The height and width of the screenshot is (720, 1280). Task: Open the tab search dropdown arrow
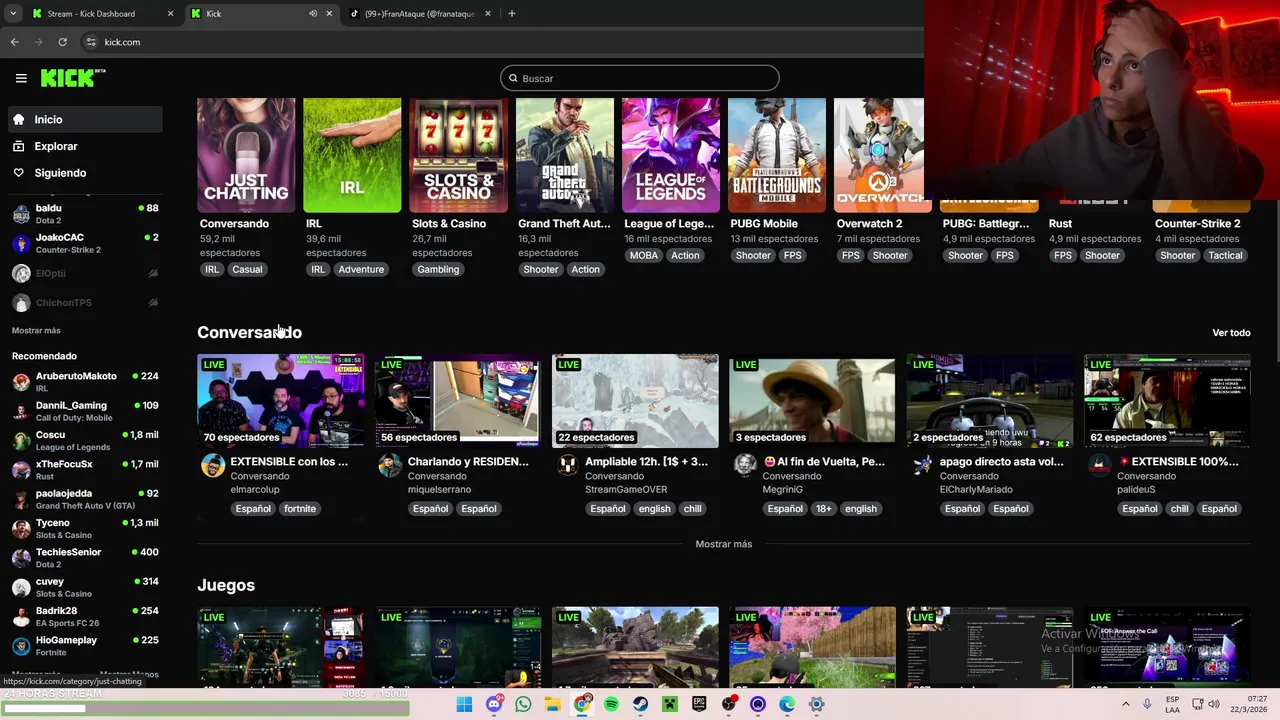point(13,14)
